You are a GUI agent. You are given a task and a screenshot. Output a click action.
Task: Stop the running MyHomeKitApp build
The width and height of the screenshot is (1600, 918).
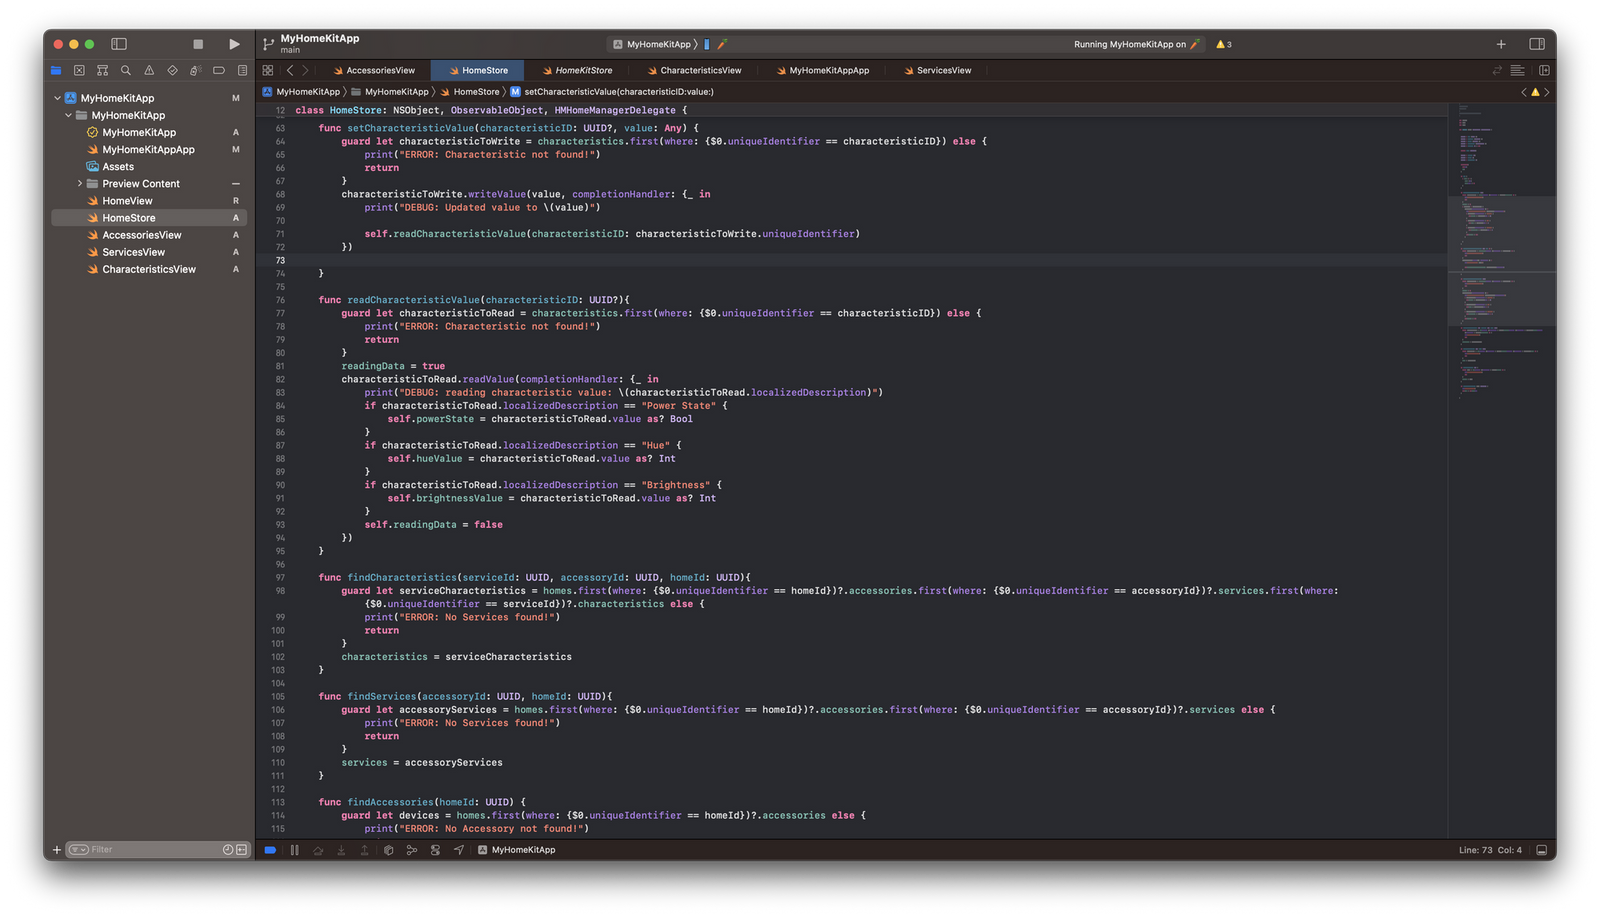click(x=197, y=43)
